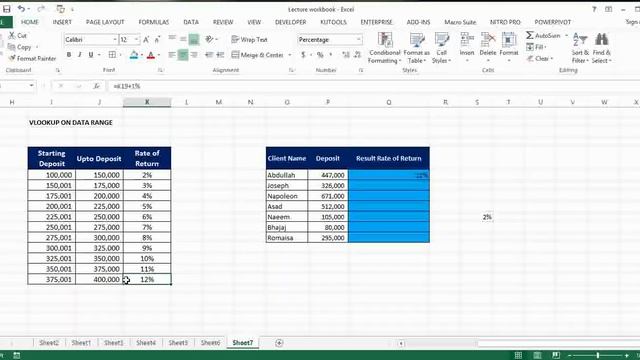This screenshot has width=640, height=360.
Task: Switch to Normal view icon in status bar
Action: [518, 356]
